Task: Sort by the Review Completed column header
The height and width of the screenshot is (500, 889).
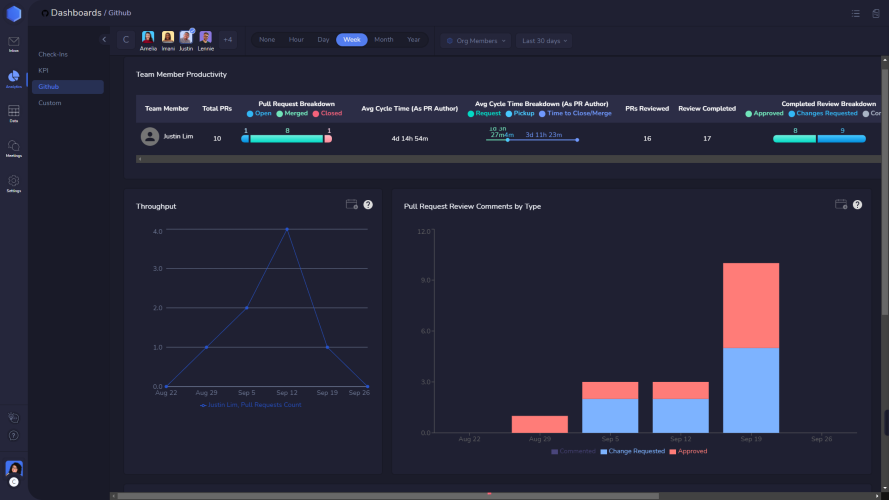Action: click(x=707, y=108)
